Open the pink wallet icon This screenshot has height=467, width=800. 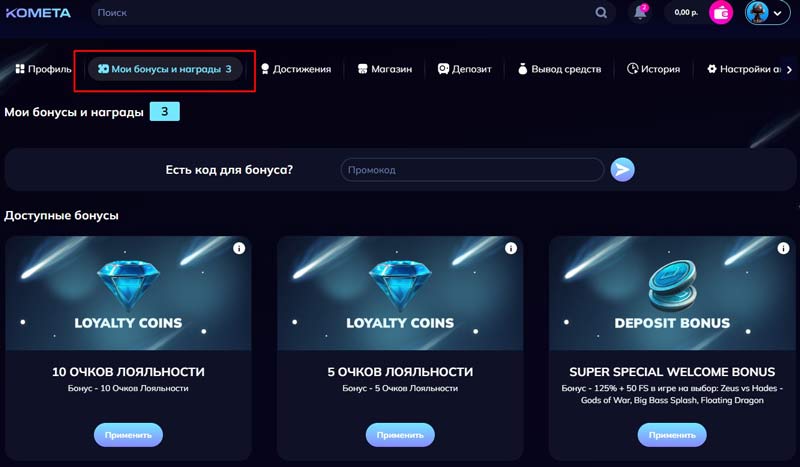pyautogui.click(x=721, y=13)
